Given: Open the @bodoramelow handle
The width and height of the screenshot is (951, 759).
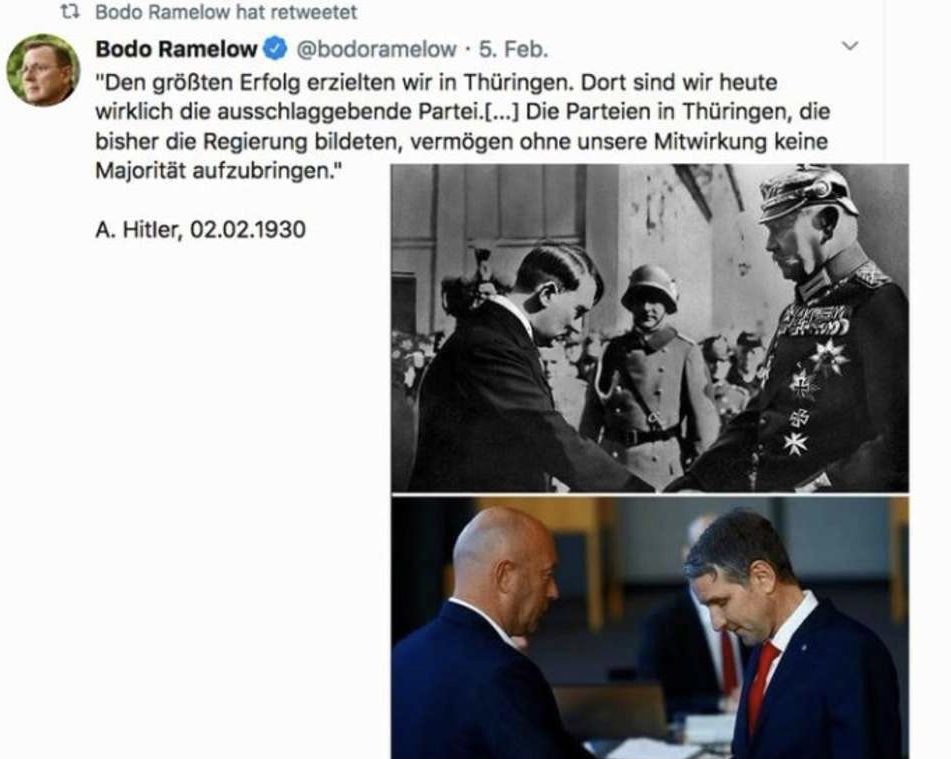Looking at the screenshot, I should coord(376,49).
